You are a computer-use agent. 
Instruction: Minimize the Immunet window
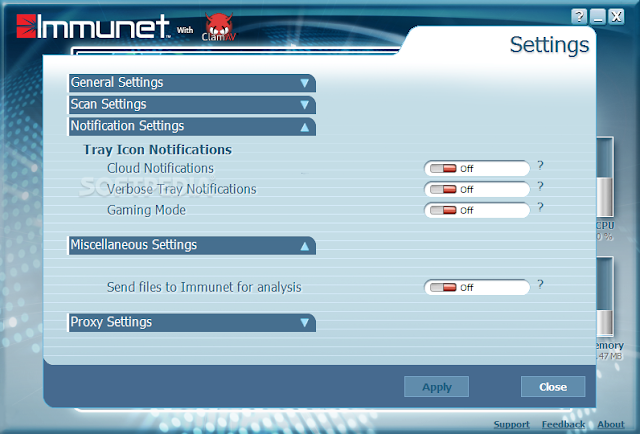(598, 17)
